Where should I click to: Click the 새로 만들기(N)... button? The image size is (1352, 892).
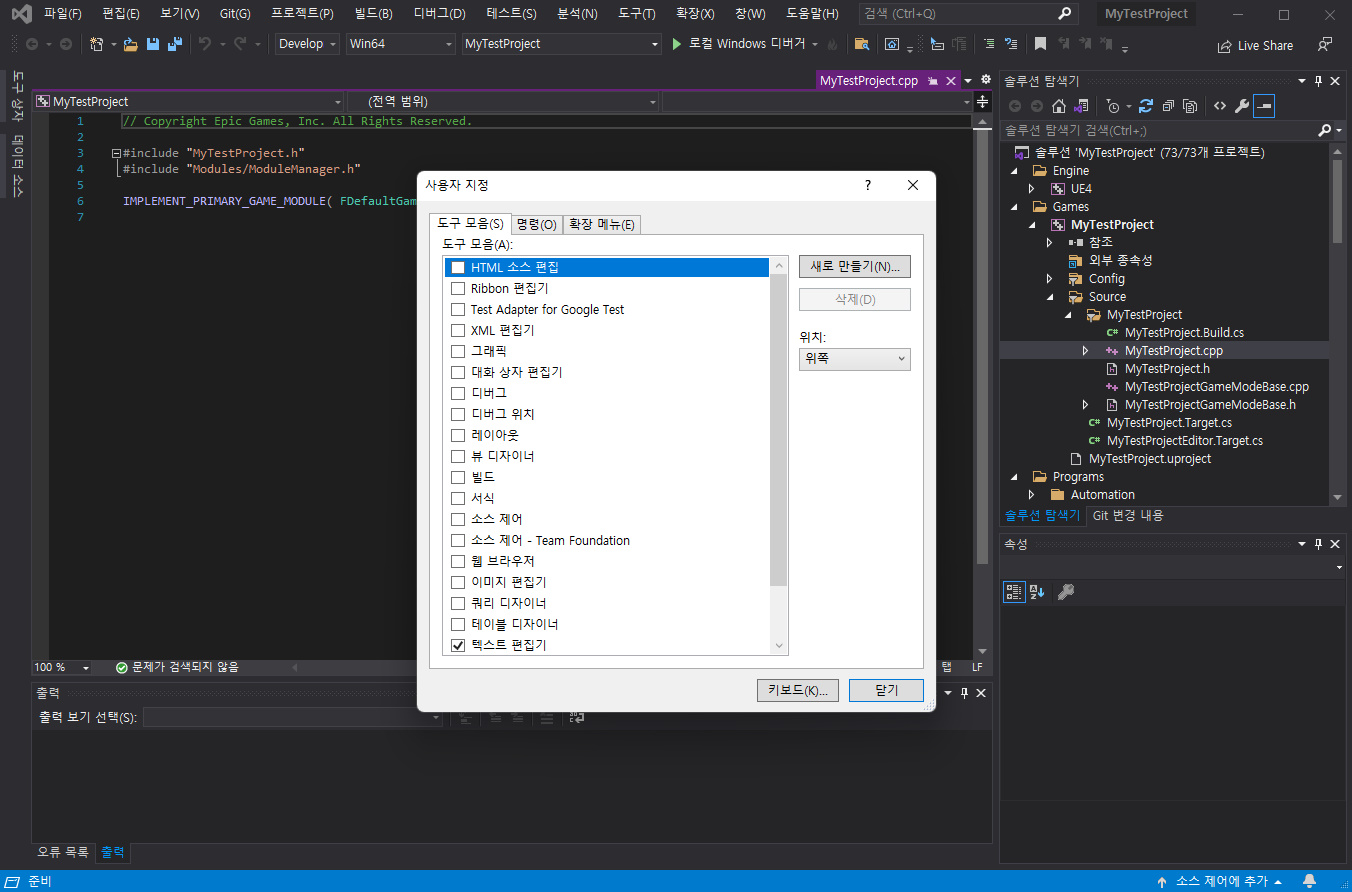pos(855,266)
